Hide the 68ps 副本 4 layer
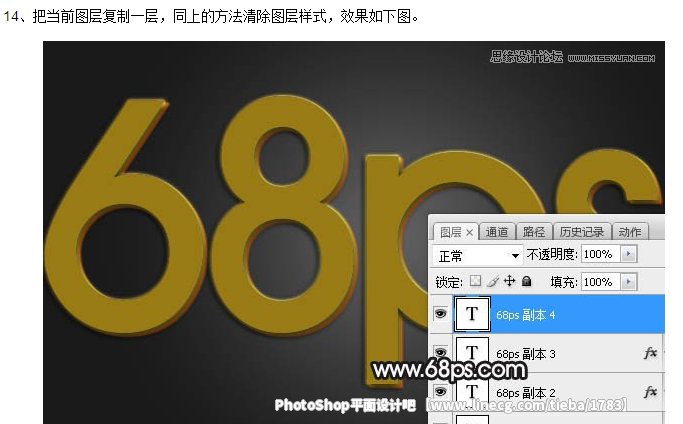Image resolution: width=683 pixels, height=424 pixels. click(x=440, y=314)
